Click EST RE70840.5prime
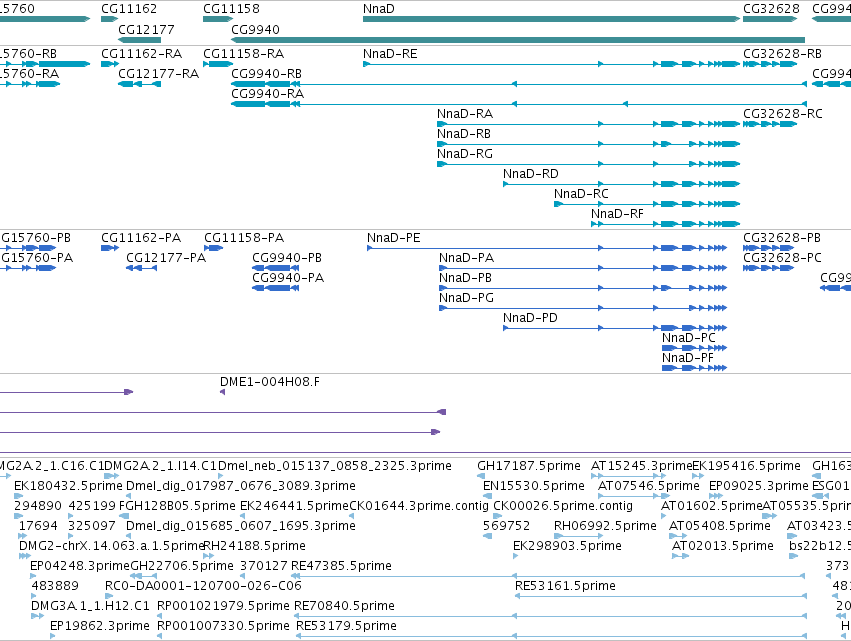 pyautogui.click(x=550, y=616)
